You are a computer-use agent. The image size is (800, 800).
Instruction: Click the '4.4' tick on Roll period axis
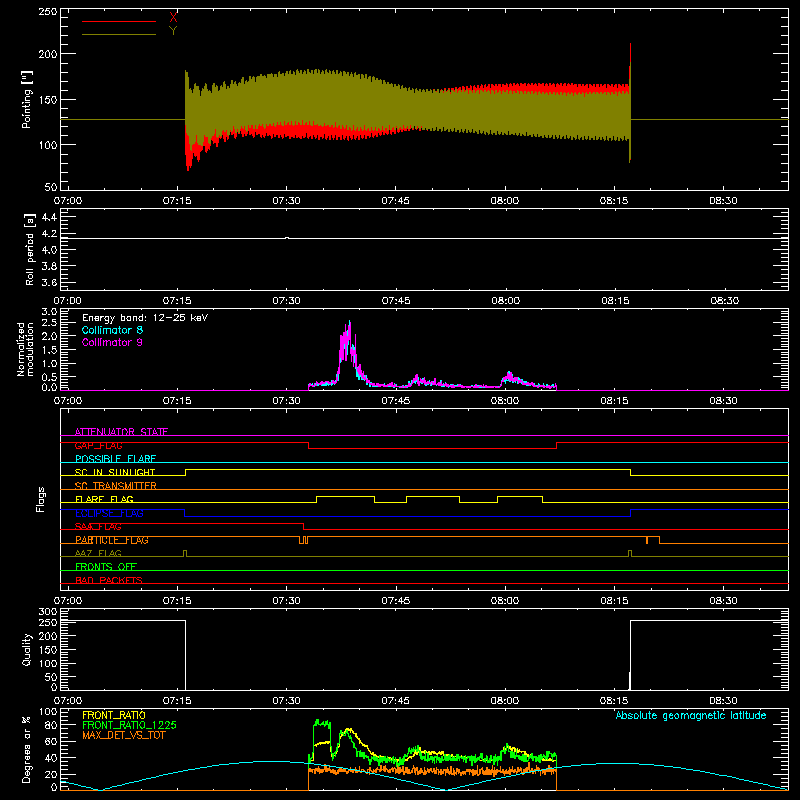[x=49, y=217]
